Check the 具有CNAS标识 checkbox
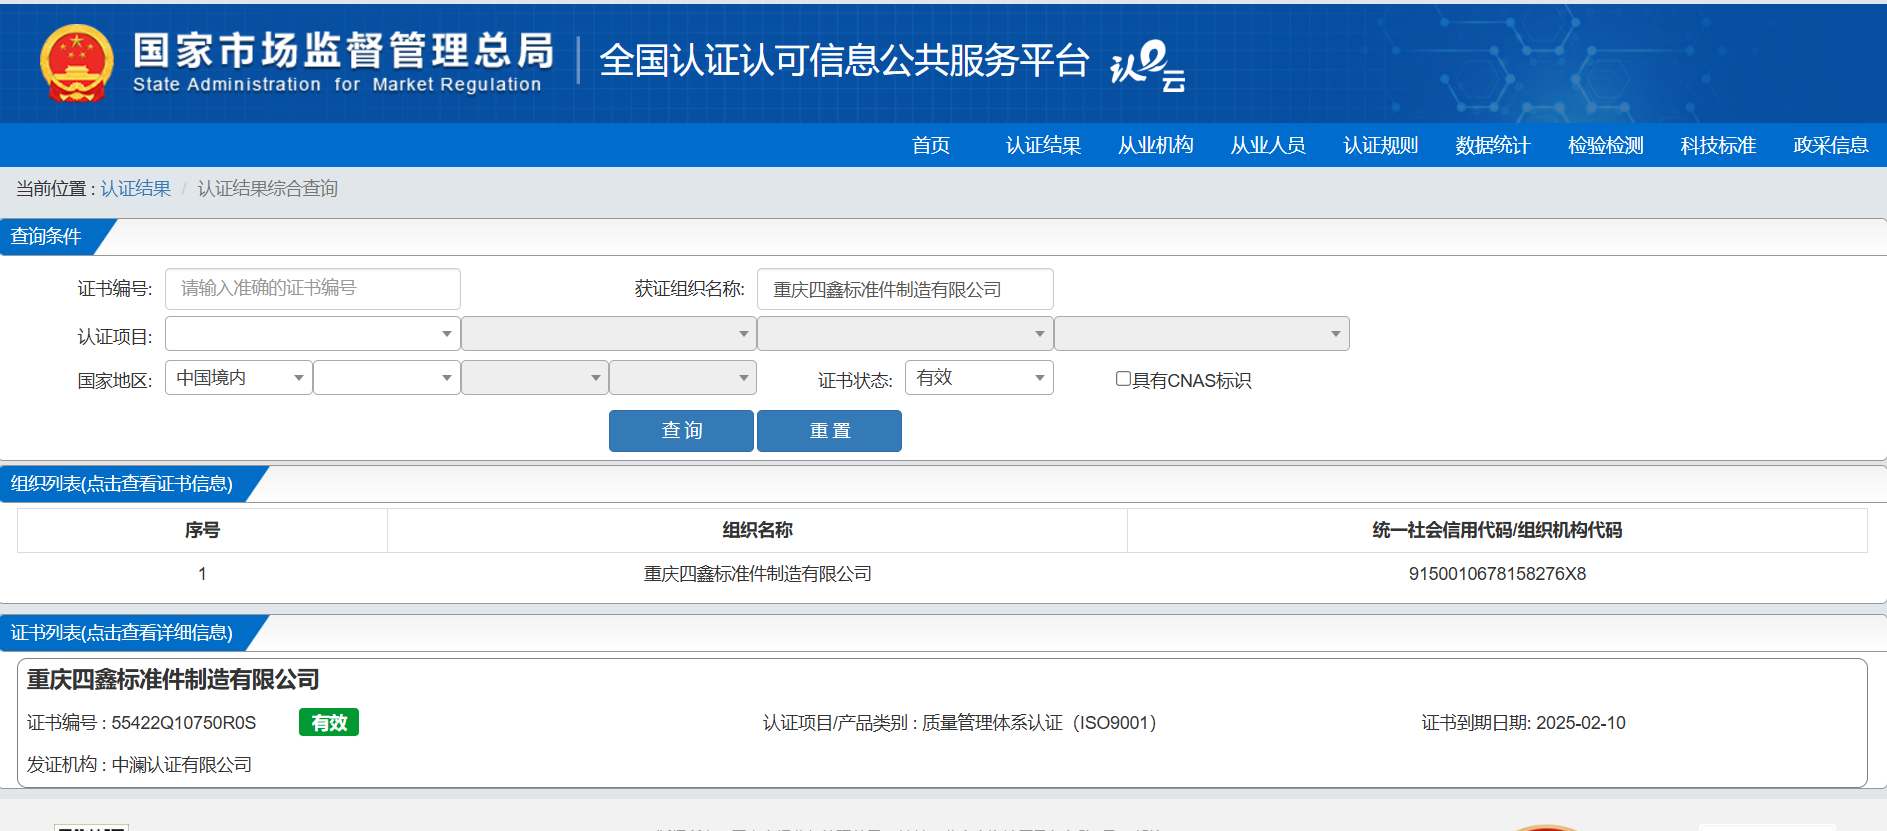 [1123, 379]
